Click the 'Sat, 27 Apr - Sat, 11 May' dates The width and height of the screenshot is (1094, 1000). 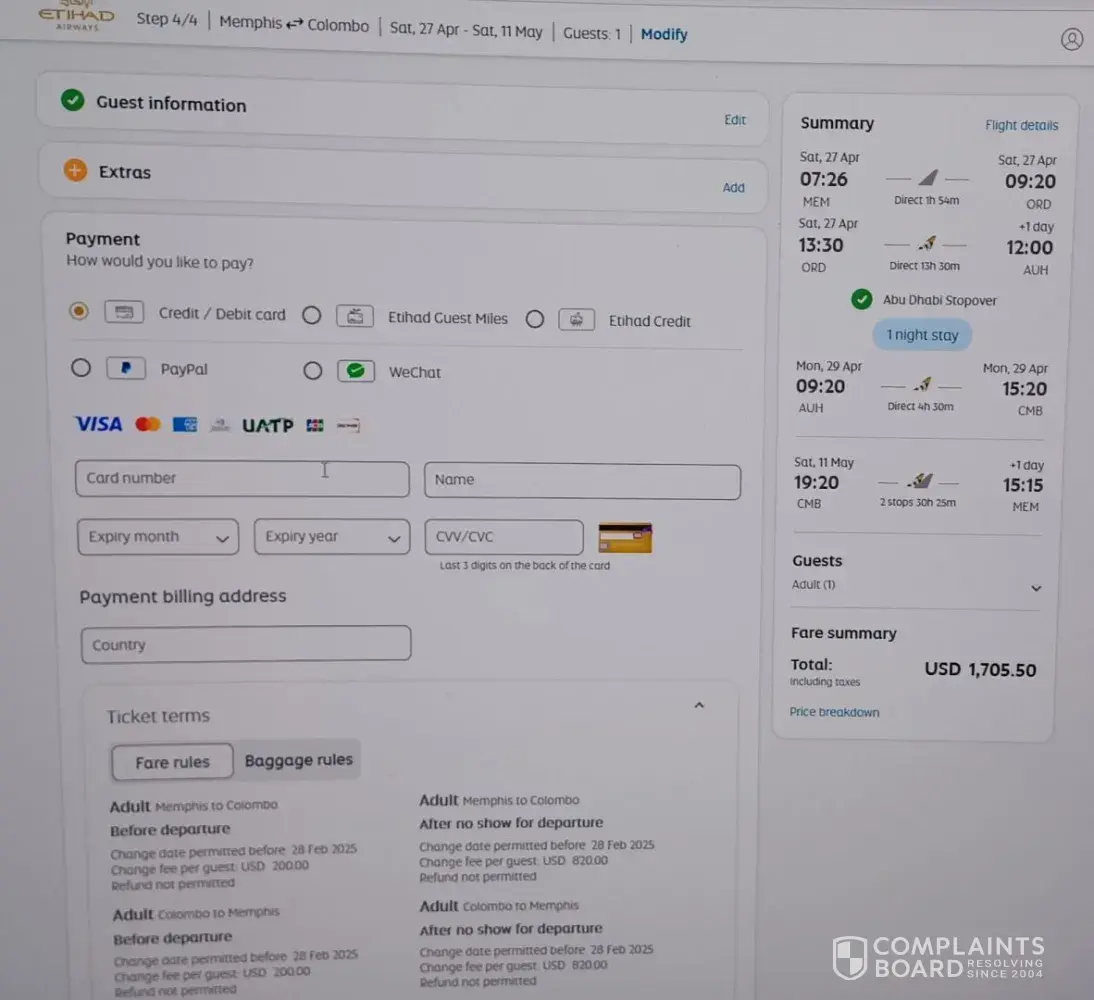pyautogui.click(x=466, y=30)
